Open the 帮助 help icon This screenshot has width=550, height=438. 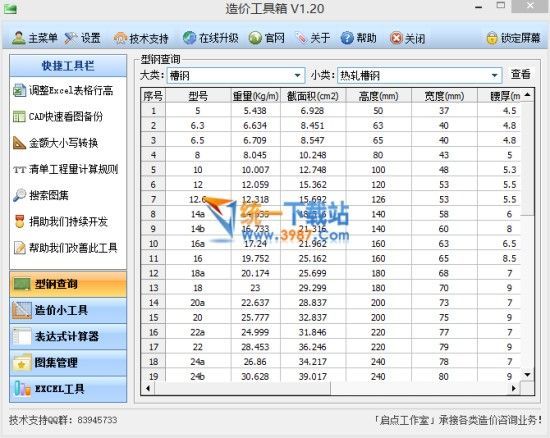pyautogui.click(x=347, y=38)
